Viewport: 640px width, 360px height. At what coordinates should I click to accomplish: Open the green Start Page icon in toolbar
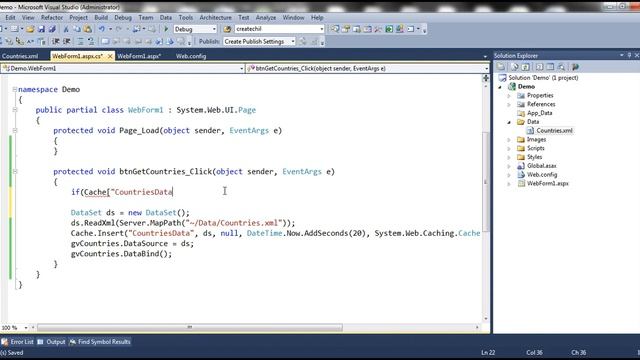pos(389,29)
